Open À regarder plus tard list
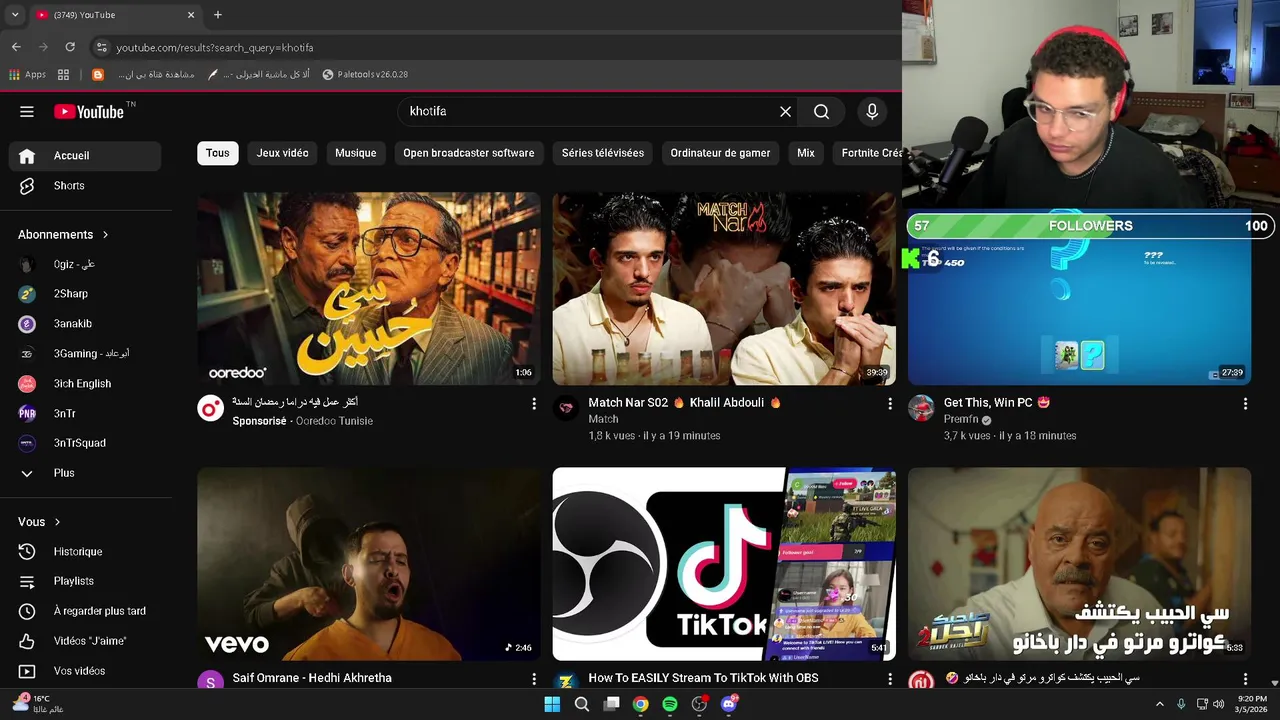This screenshot has height=720, width=1280. point(85,611)
